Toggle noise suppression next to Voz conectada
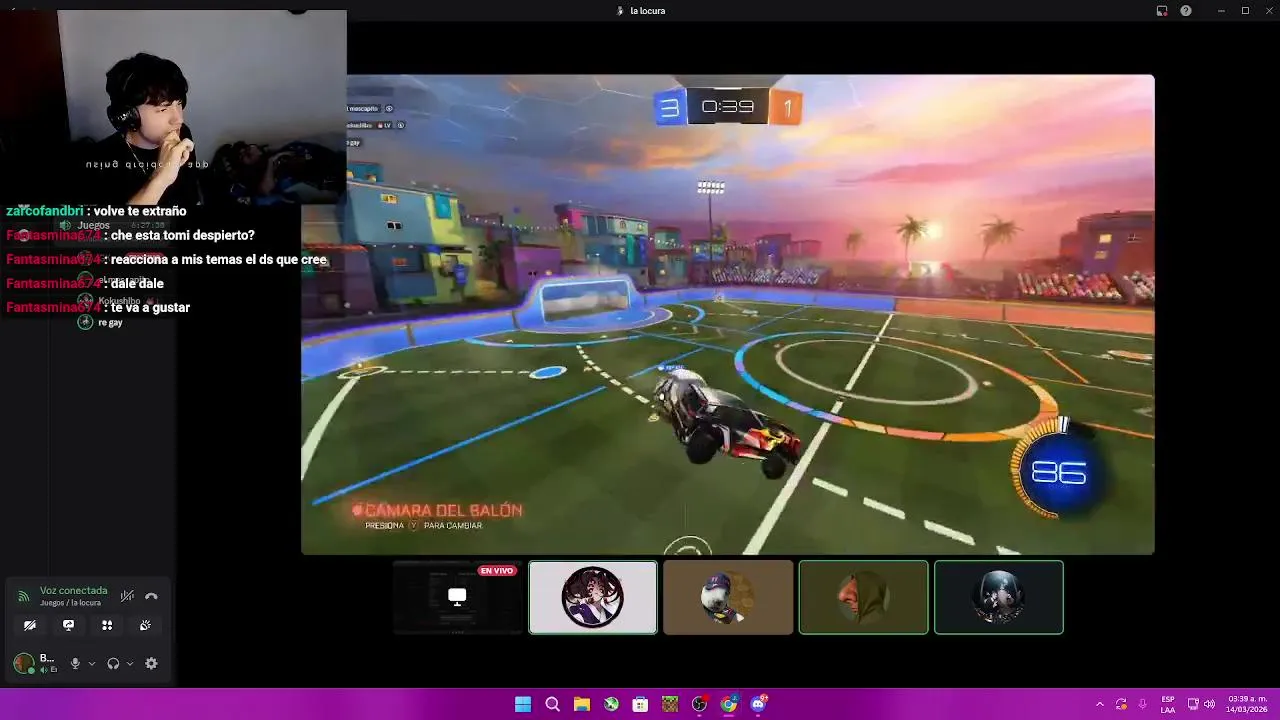 [127, 596]
